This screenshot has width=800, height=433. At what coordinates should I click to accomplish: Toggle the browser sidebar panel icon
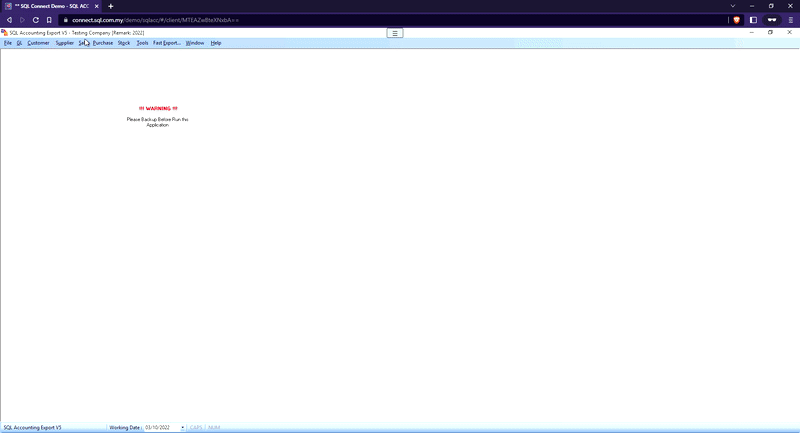point(753,19)
